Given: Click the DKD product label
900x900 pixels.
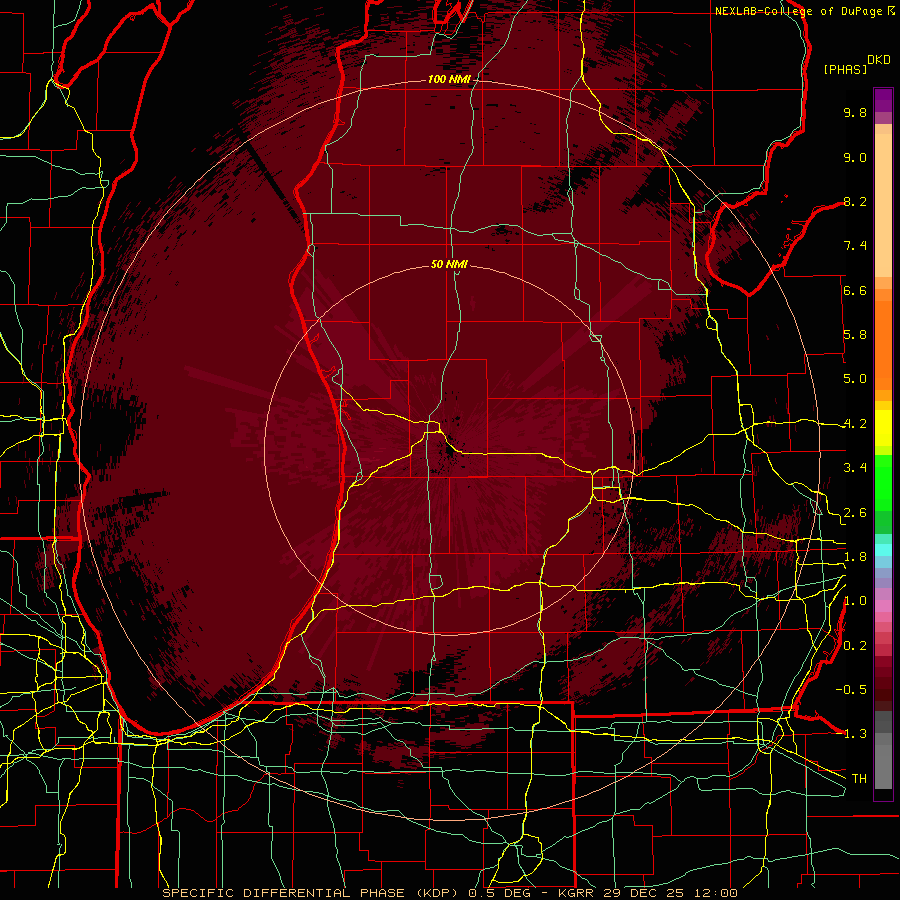Looking at the screenshot, I should tap(878, 60).
